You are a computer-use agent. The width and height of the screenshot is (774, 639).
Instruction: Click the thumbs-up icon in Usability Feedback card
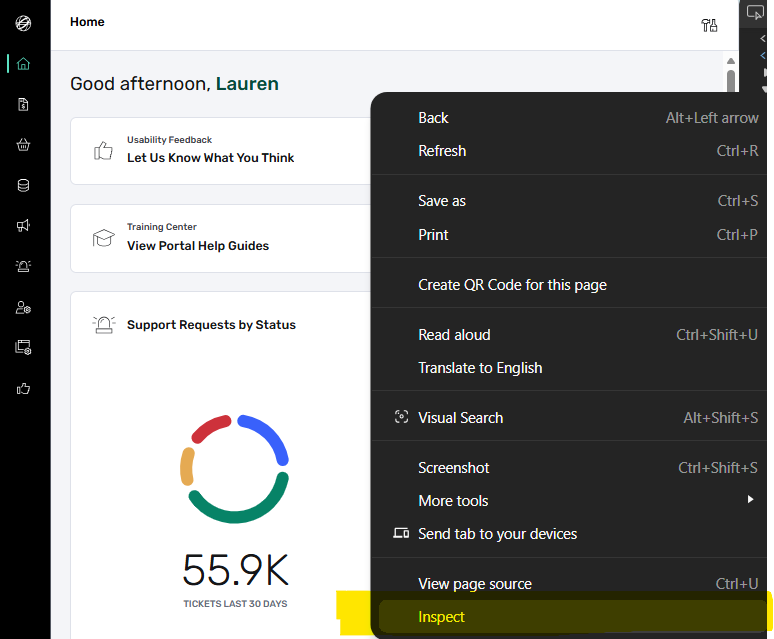point(103,150)
